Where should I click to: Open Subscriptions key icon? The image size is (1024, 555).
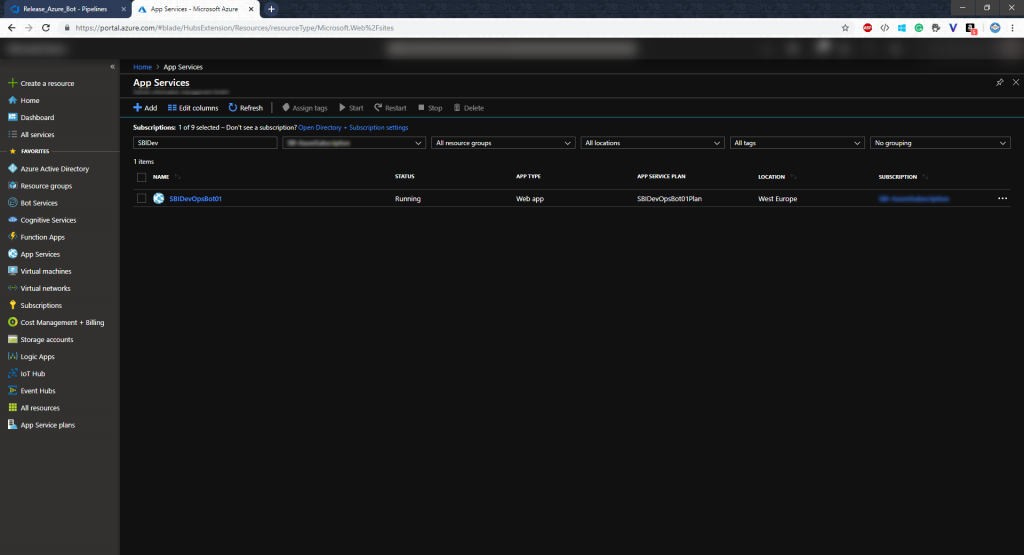(x=12, y=305)
